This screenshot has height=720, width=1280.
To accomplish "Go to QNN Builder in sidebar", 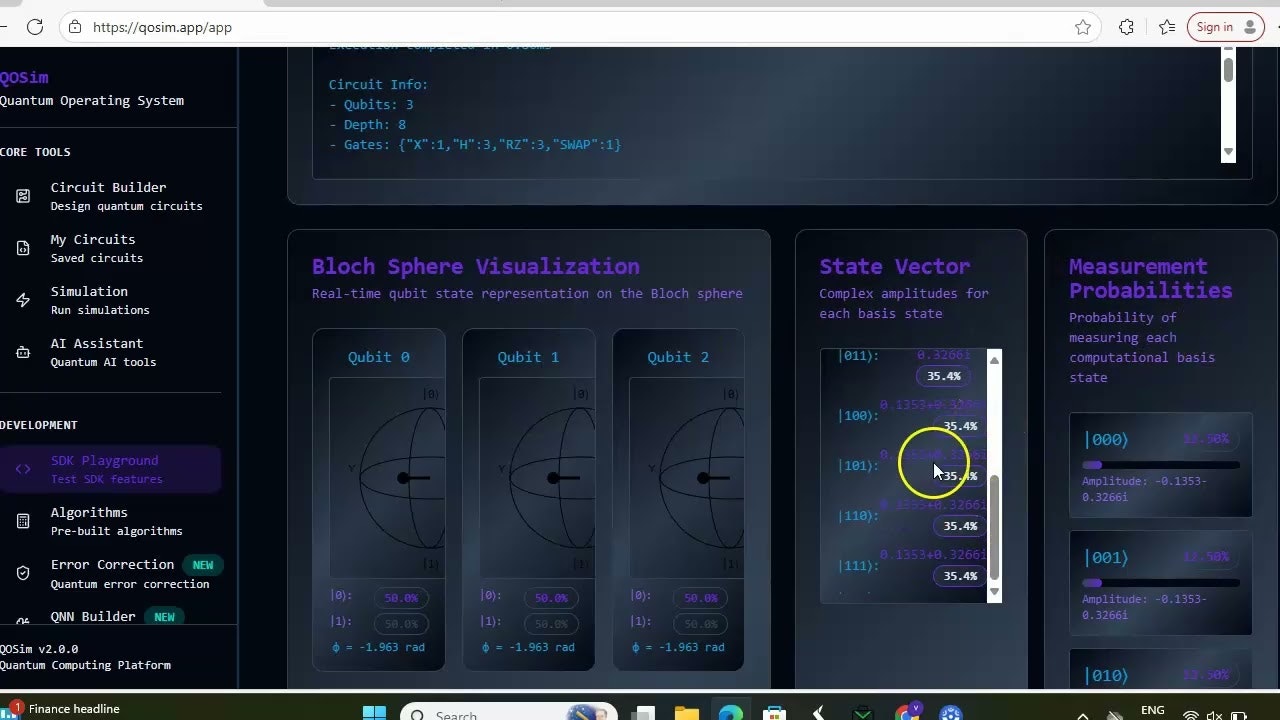I will (93, 616).
